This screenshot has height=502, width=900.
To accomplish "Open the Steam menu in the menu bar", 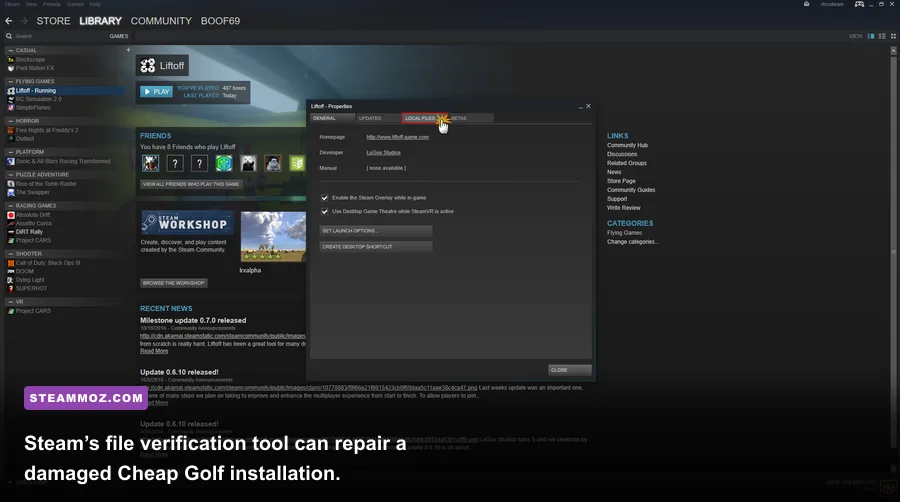I will pyautogui.click(x=12, y=4).
